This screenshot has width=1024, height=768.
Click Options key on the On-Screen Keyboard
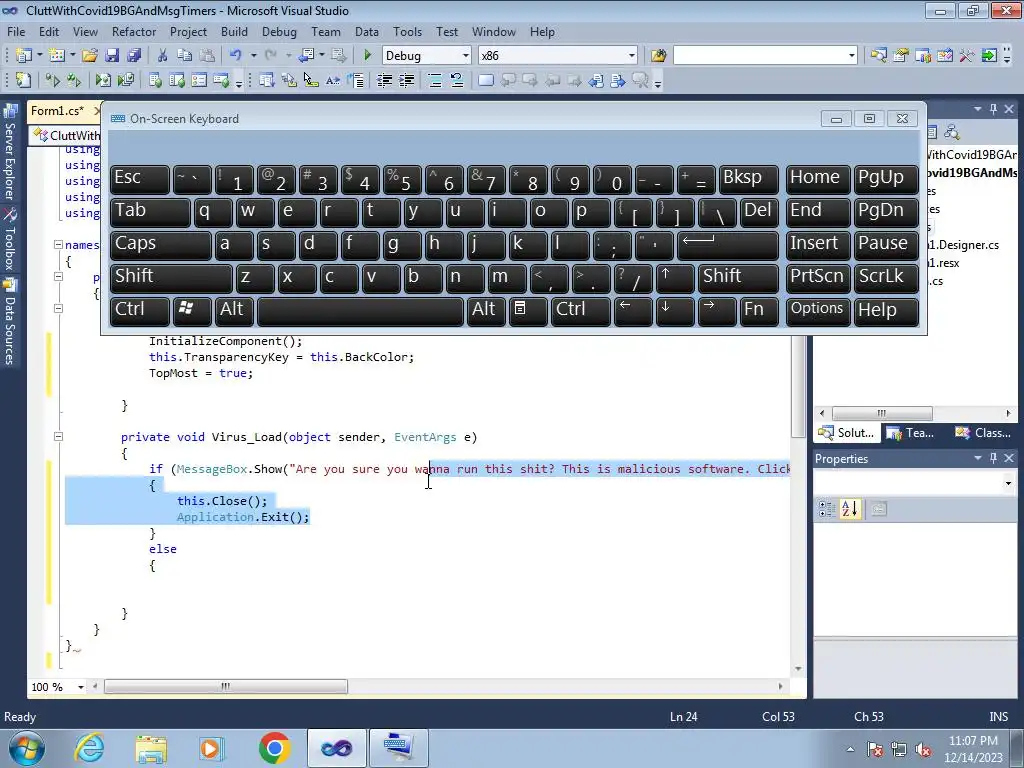point(818,312)
